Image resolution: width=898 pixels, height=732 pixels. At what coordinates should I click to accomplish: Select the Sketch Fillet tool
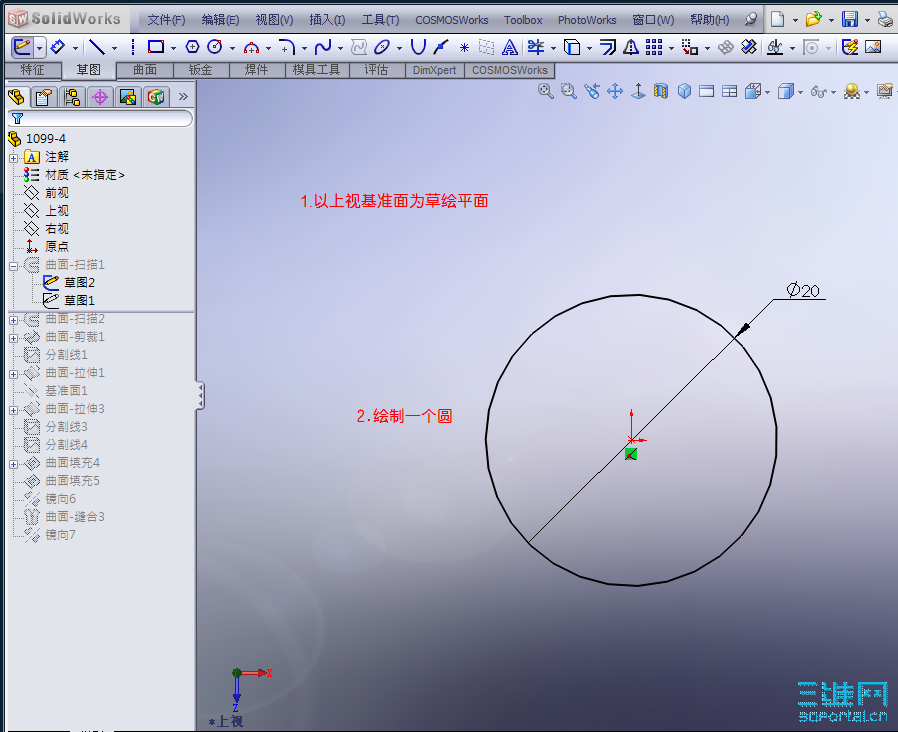(x=286, y=47)
